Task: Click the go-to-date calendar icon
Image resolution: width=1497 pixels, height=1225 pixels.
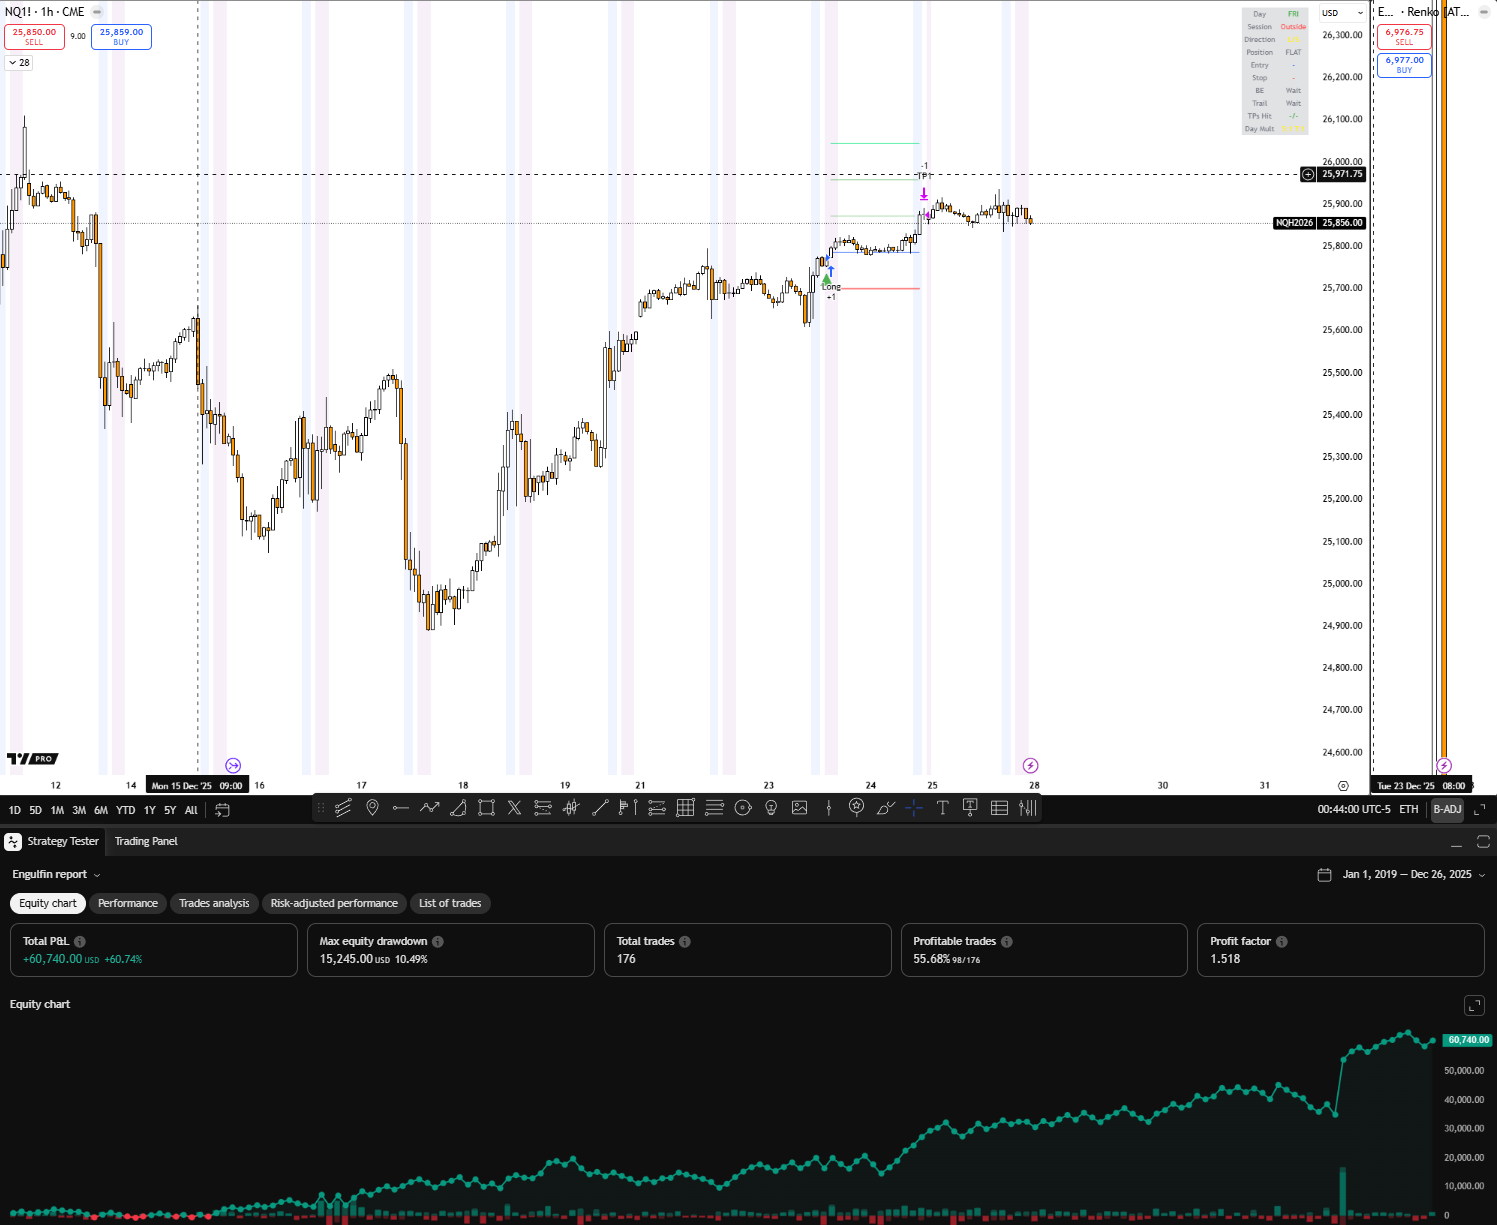Action: (222, 810)
